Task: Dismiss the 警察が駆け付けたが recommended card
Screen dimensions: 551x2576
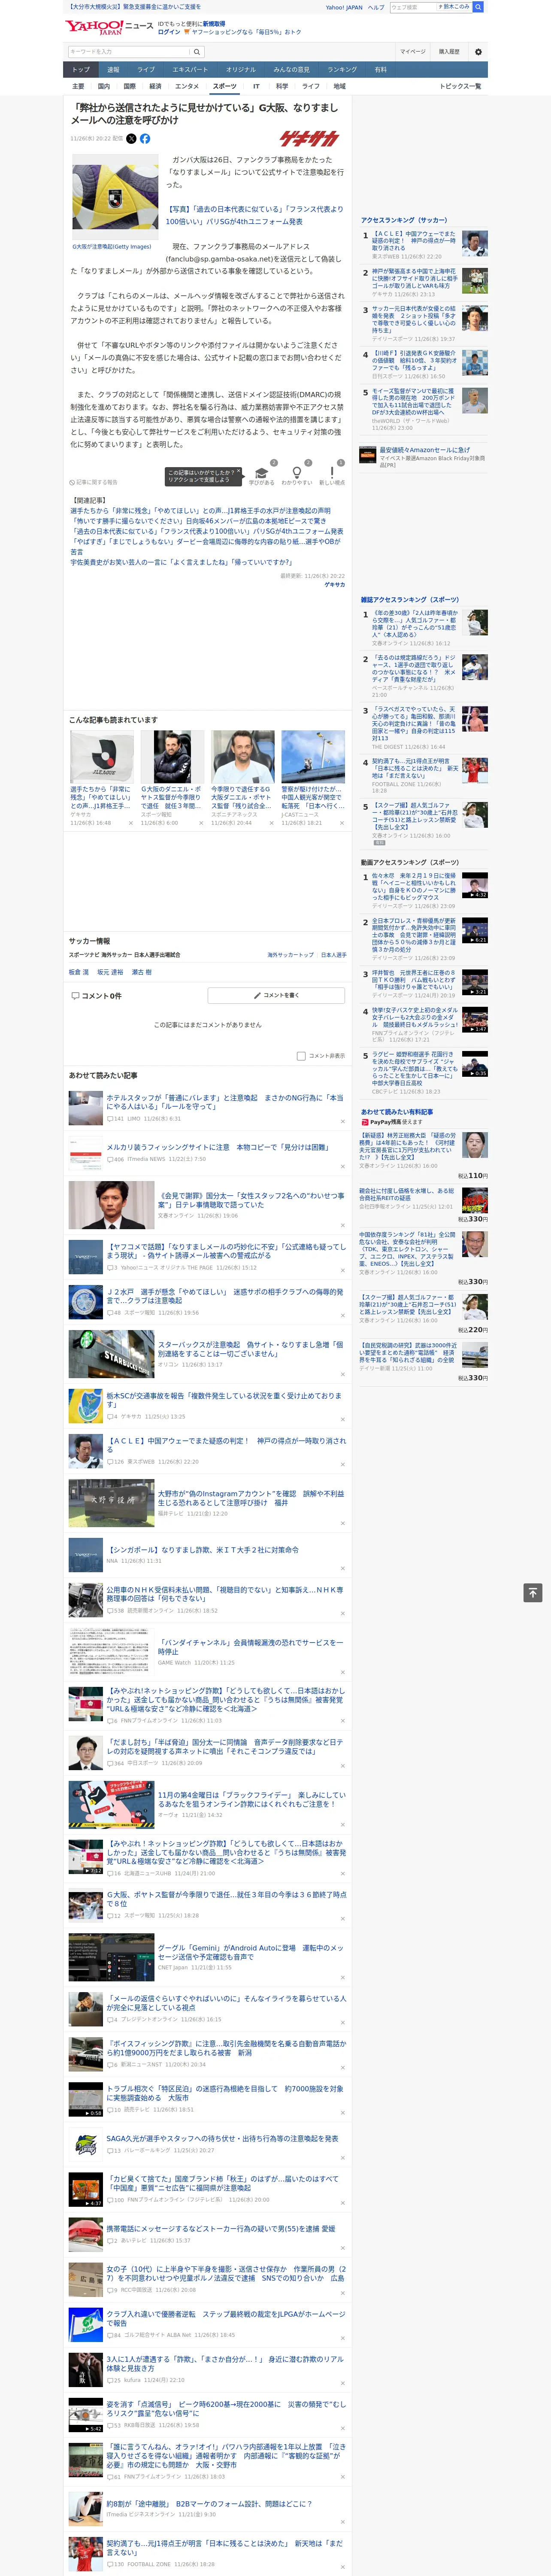Action: click(x=341, y=823)
